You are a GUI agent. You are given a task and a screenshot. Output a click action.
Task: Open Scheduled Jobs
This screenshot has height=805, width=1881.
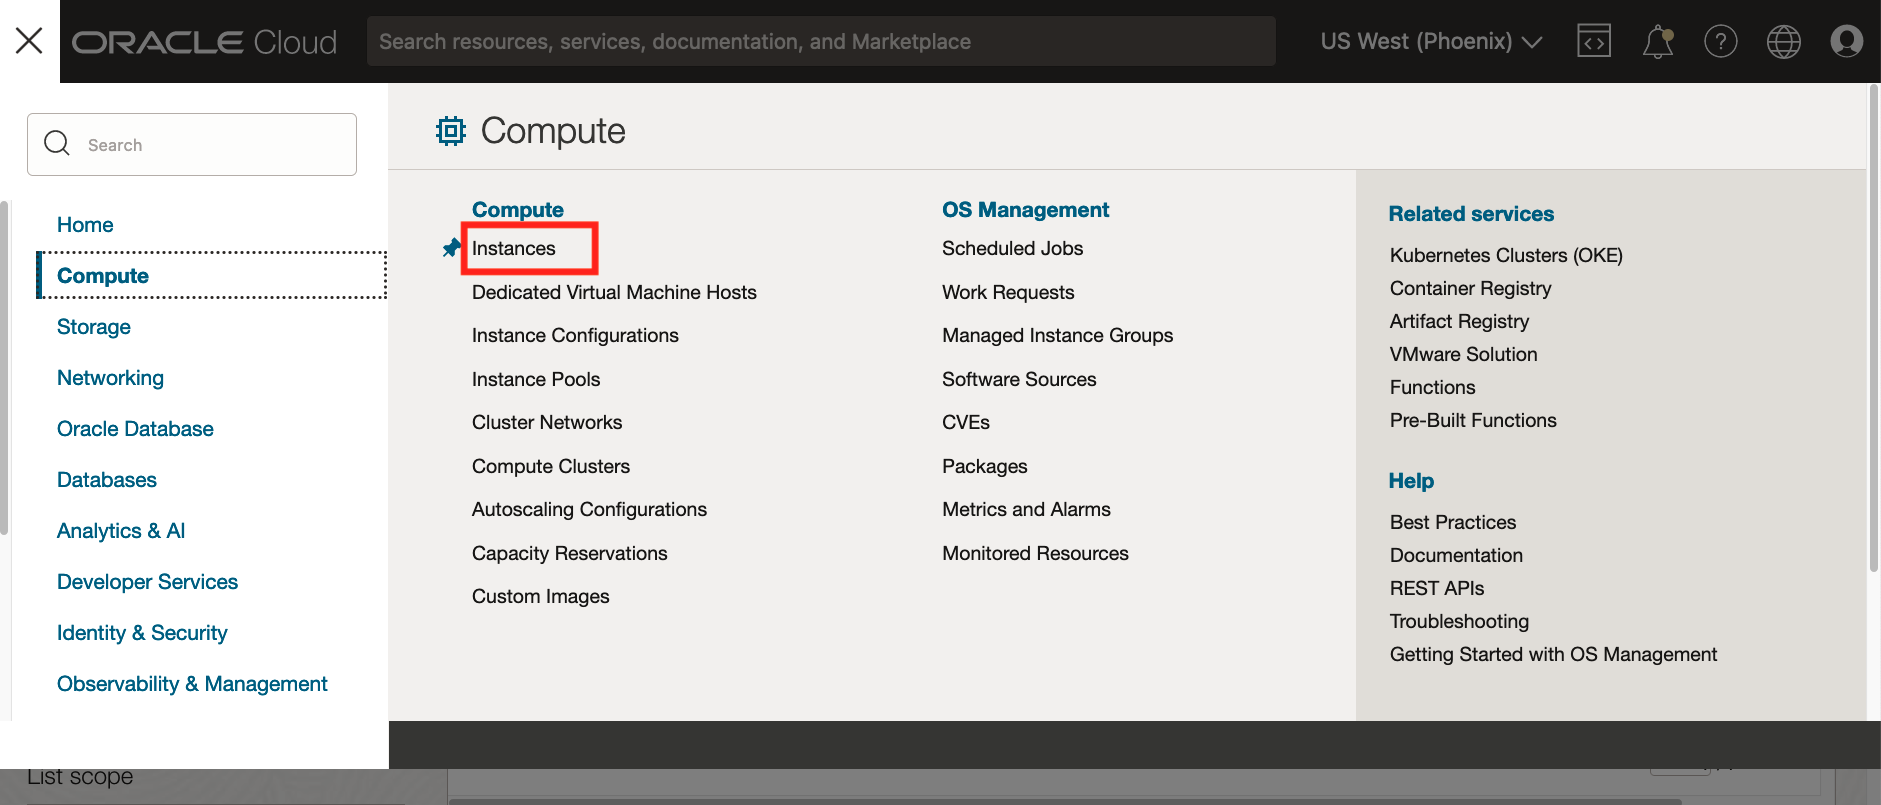pyautogui.click(x=1012, y=248)
